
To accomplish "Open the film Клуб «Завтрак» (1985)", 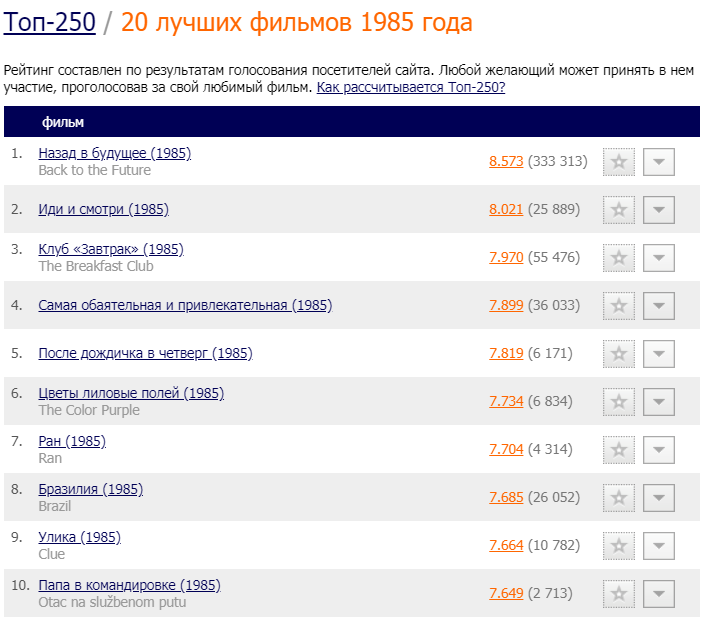I will 111,249.
